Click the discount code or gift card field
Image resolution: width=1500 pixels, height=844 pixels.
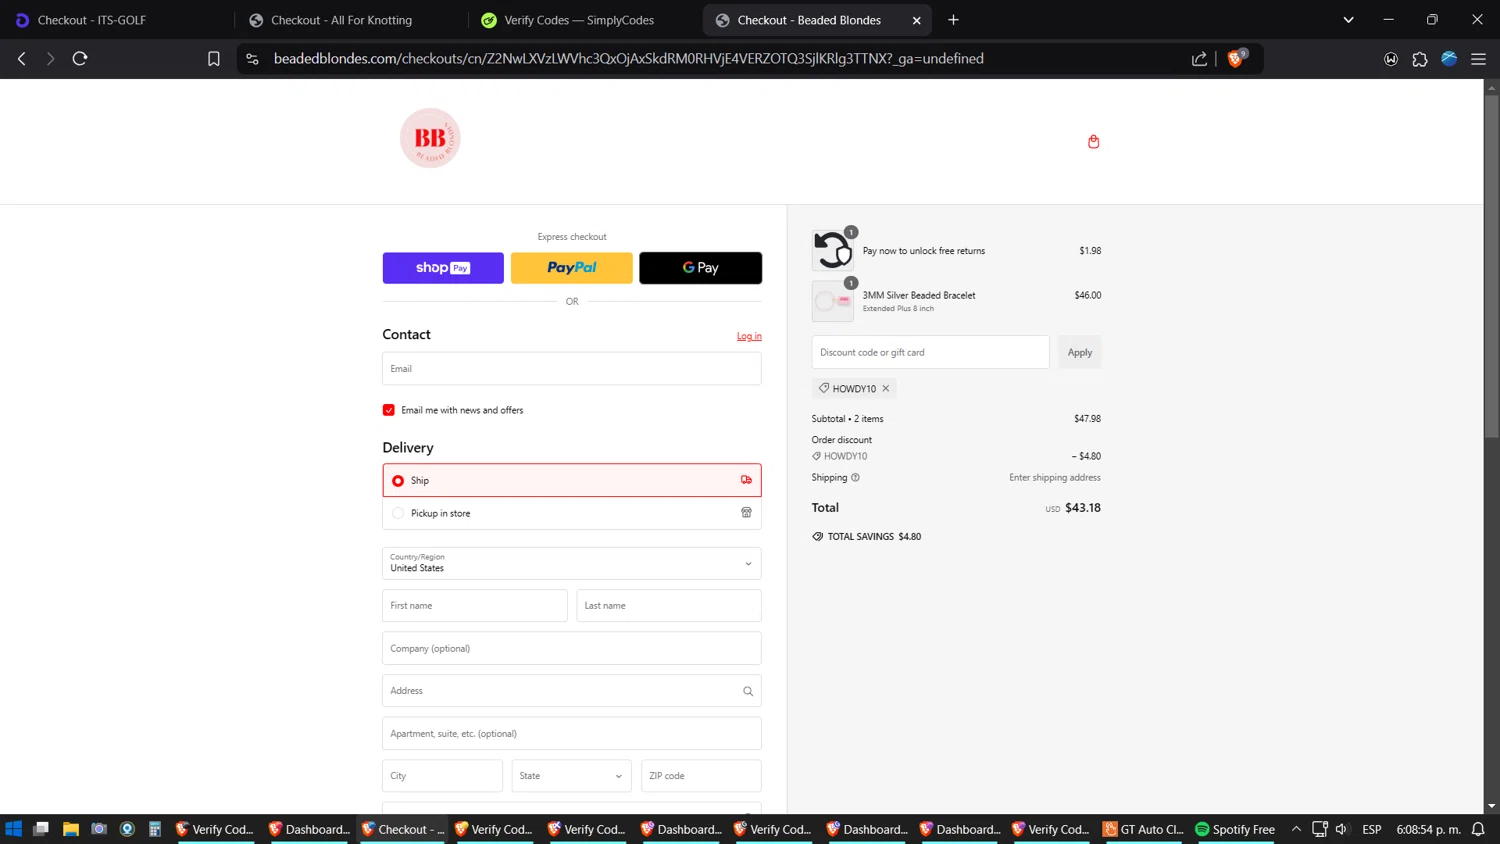[930, 352]
